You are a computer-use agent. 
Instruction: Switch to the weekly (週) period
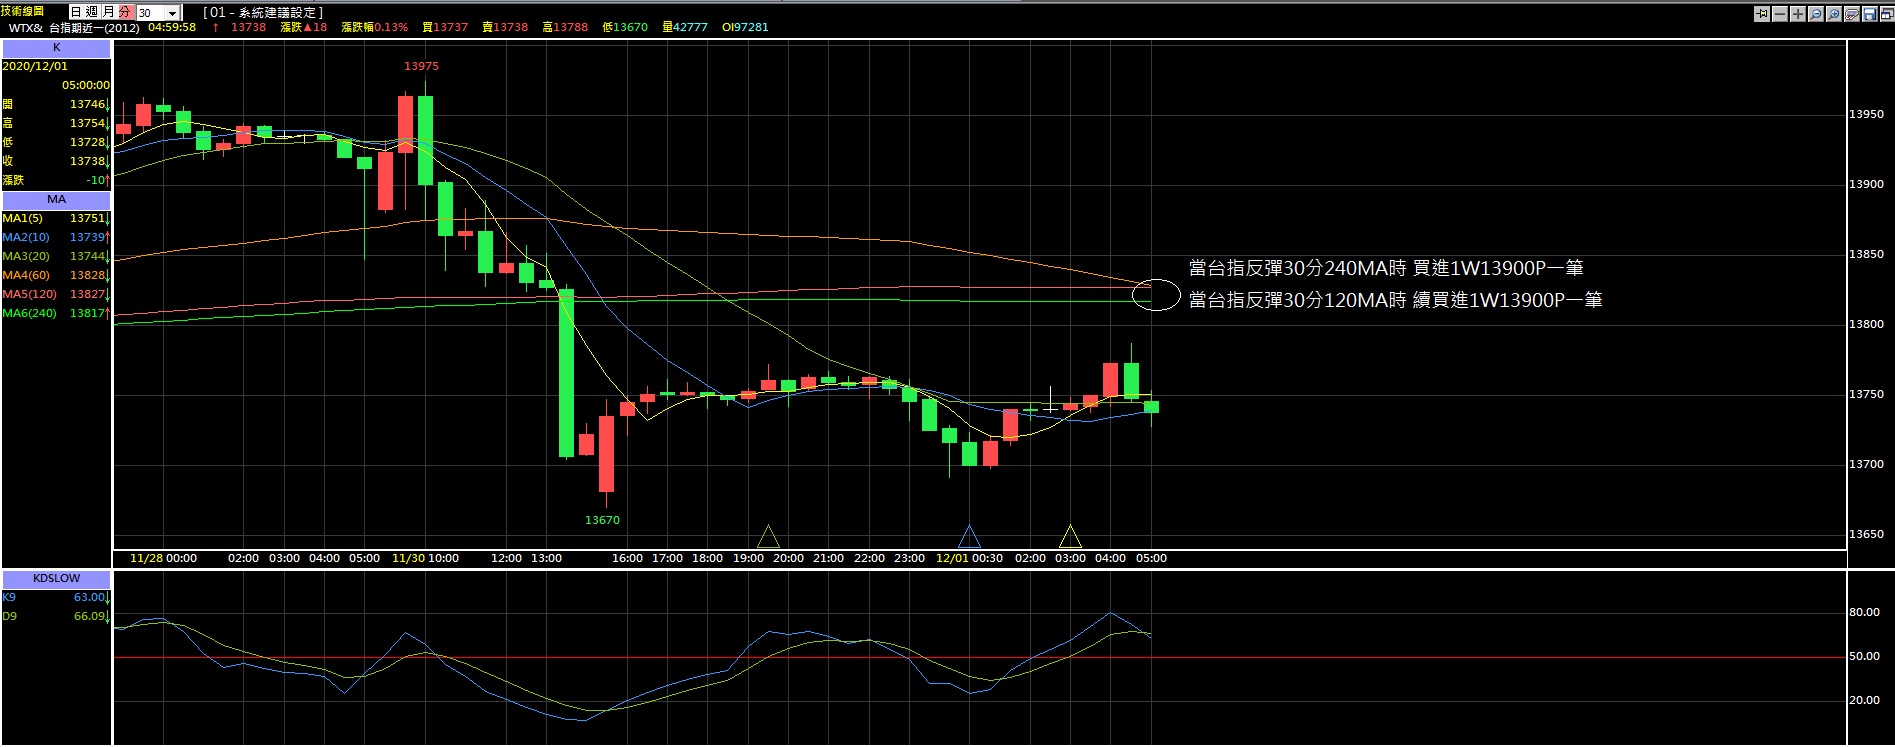[x=92, y=12]
